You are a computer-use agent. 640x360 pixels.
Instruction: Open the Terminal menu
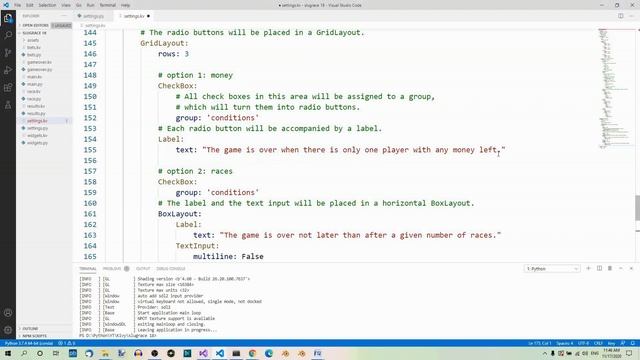point(108,5)
